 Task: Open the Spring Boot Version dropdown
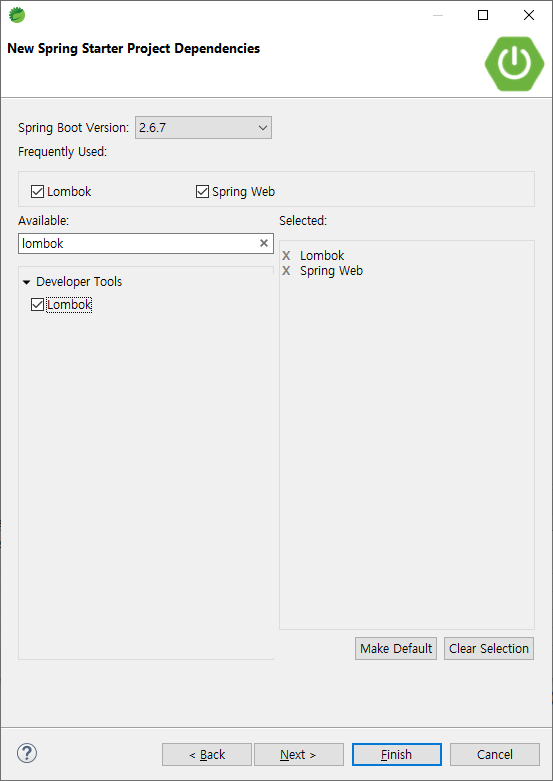(203, 128)
